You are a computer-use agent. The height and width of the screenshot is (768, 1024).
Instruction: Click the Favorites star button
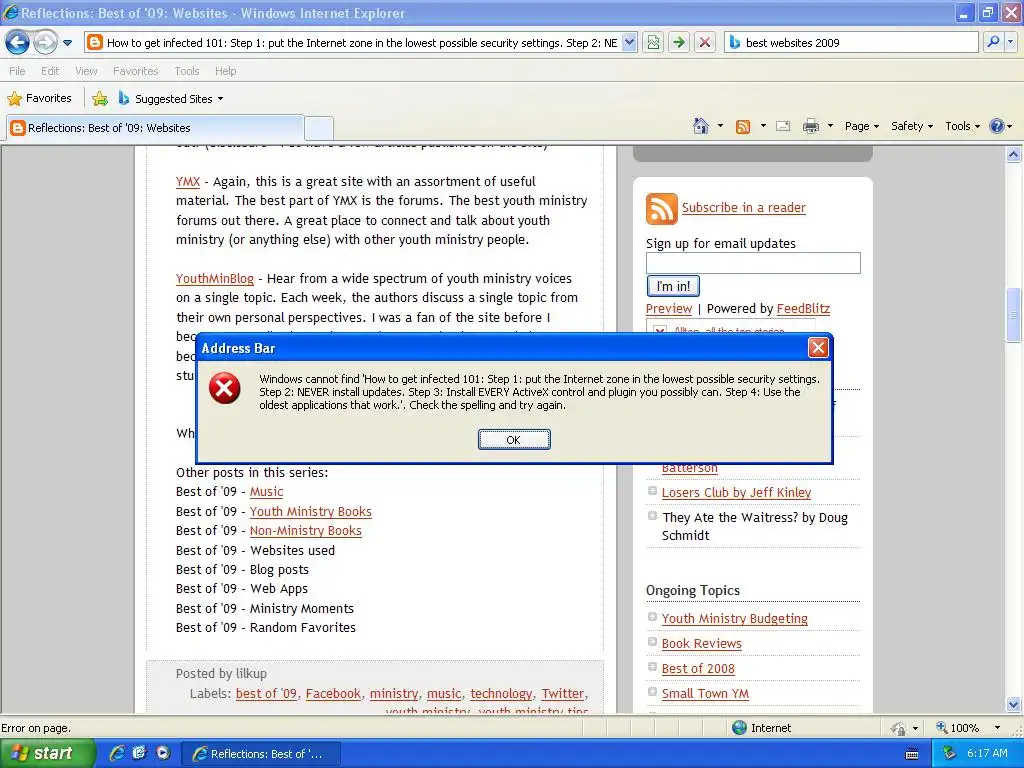click(39, 99)
